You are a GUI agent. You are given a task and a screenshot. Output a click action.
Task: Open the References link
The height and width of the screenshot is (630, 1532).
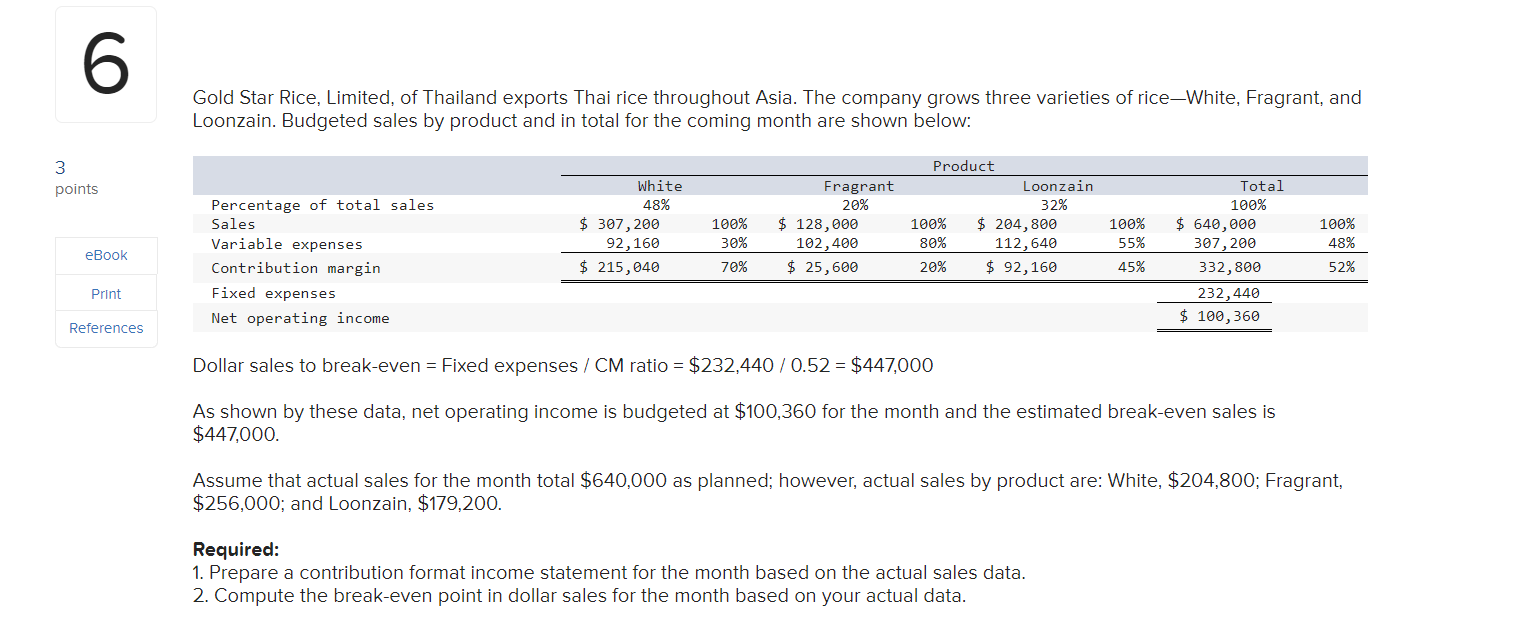pyautogui.click(x=105, y=327)
